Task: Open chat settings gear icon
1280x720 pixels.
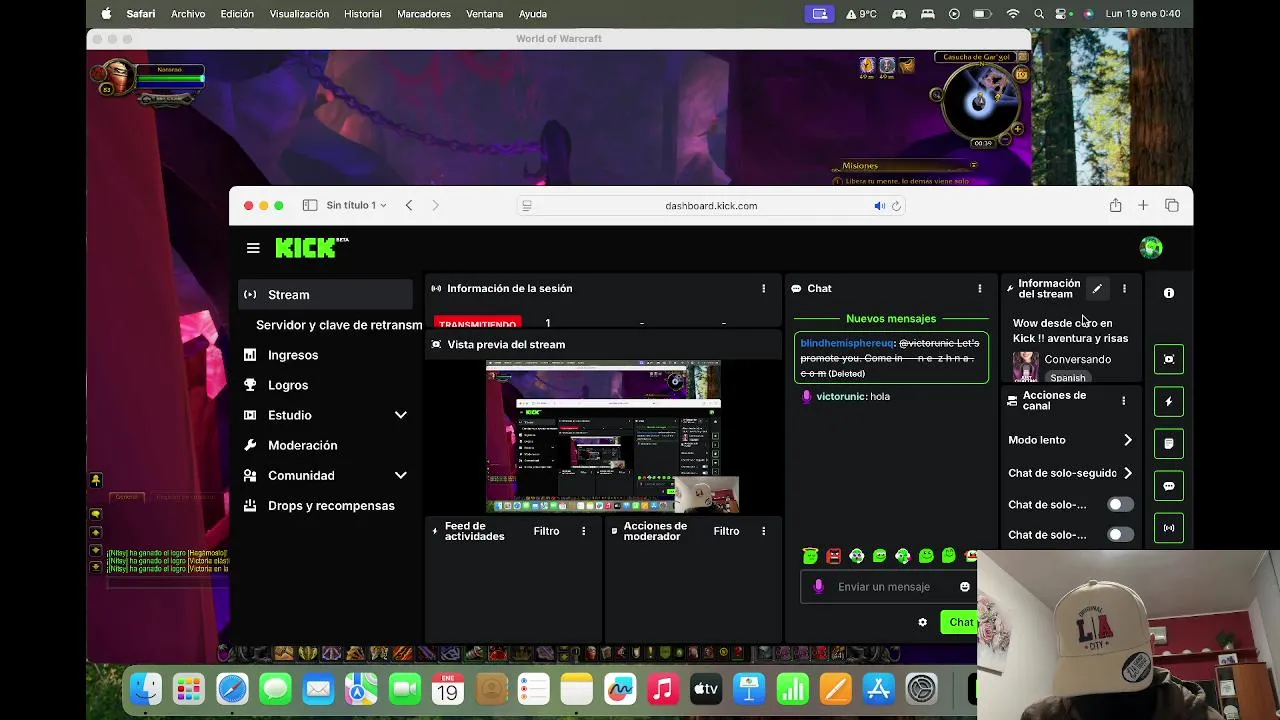Action: (x=922, y=622)
